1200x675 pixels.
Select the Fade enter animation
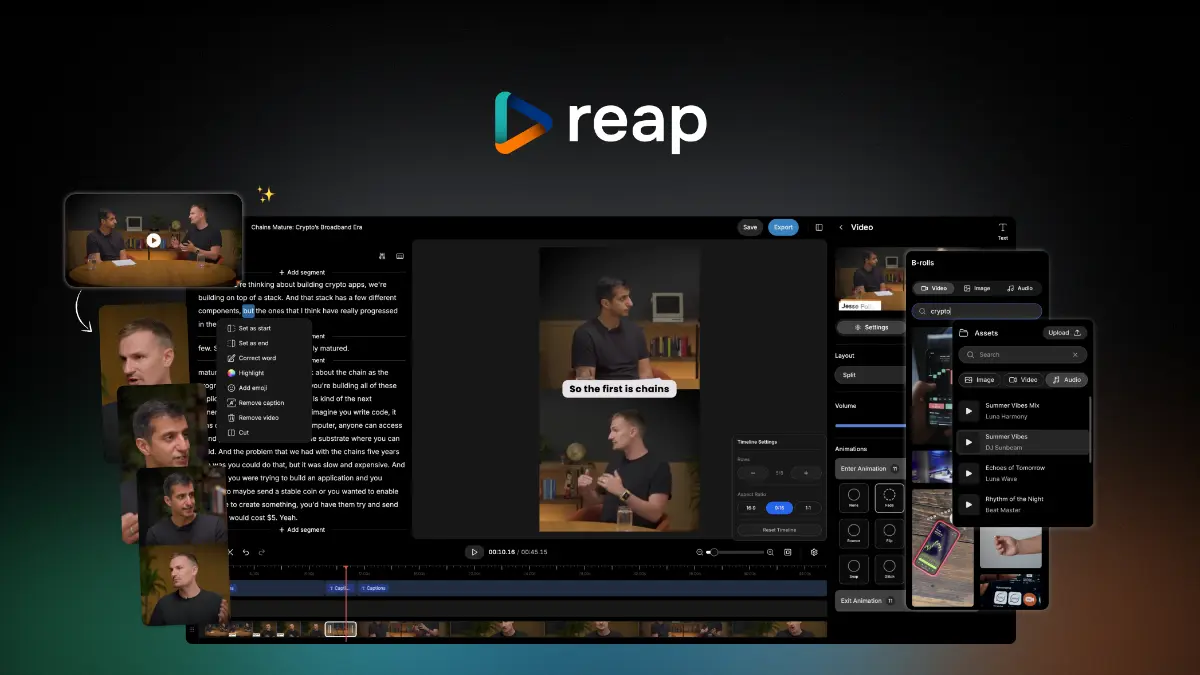(890, 499)
